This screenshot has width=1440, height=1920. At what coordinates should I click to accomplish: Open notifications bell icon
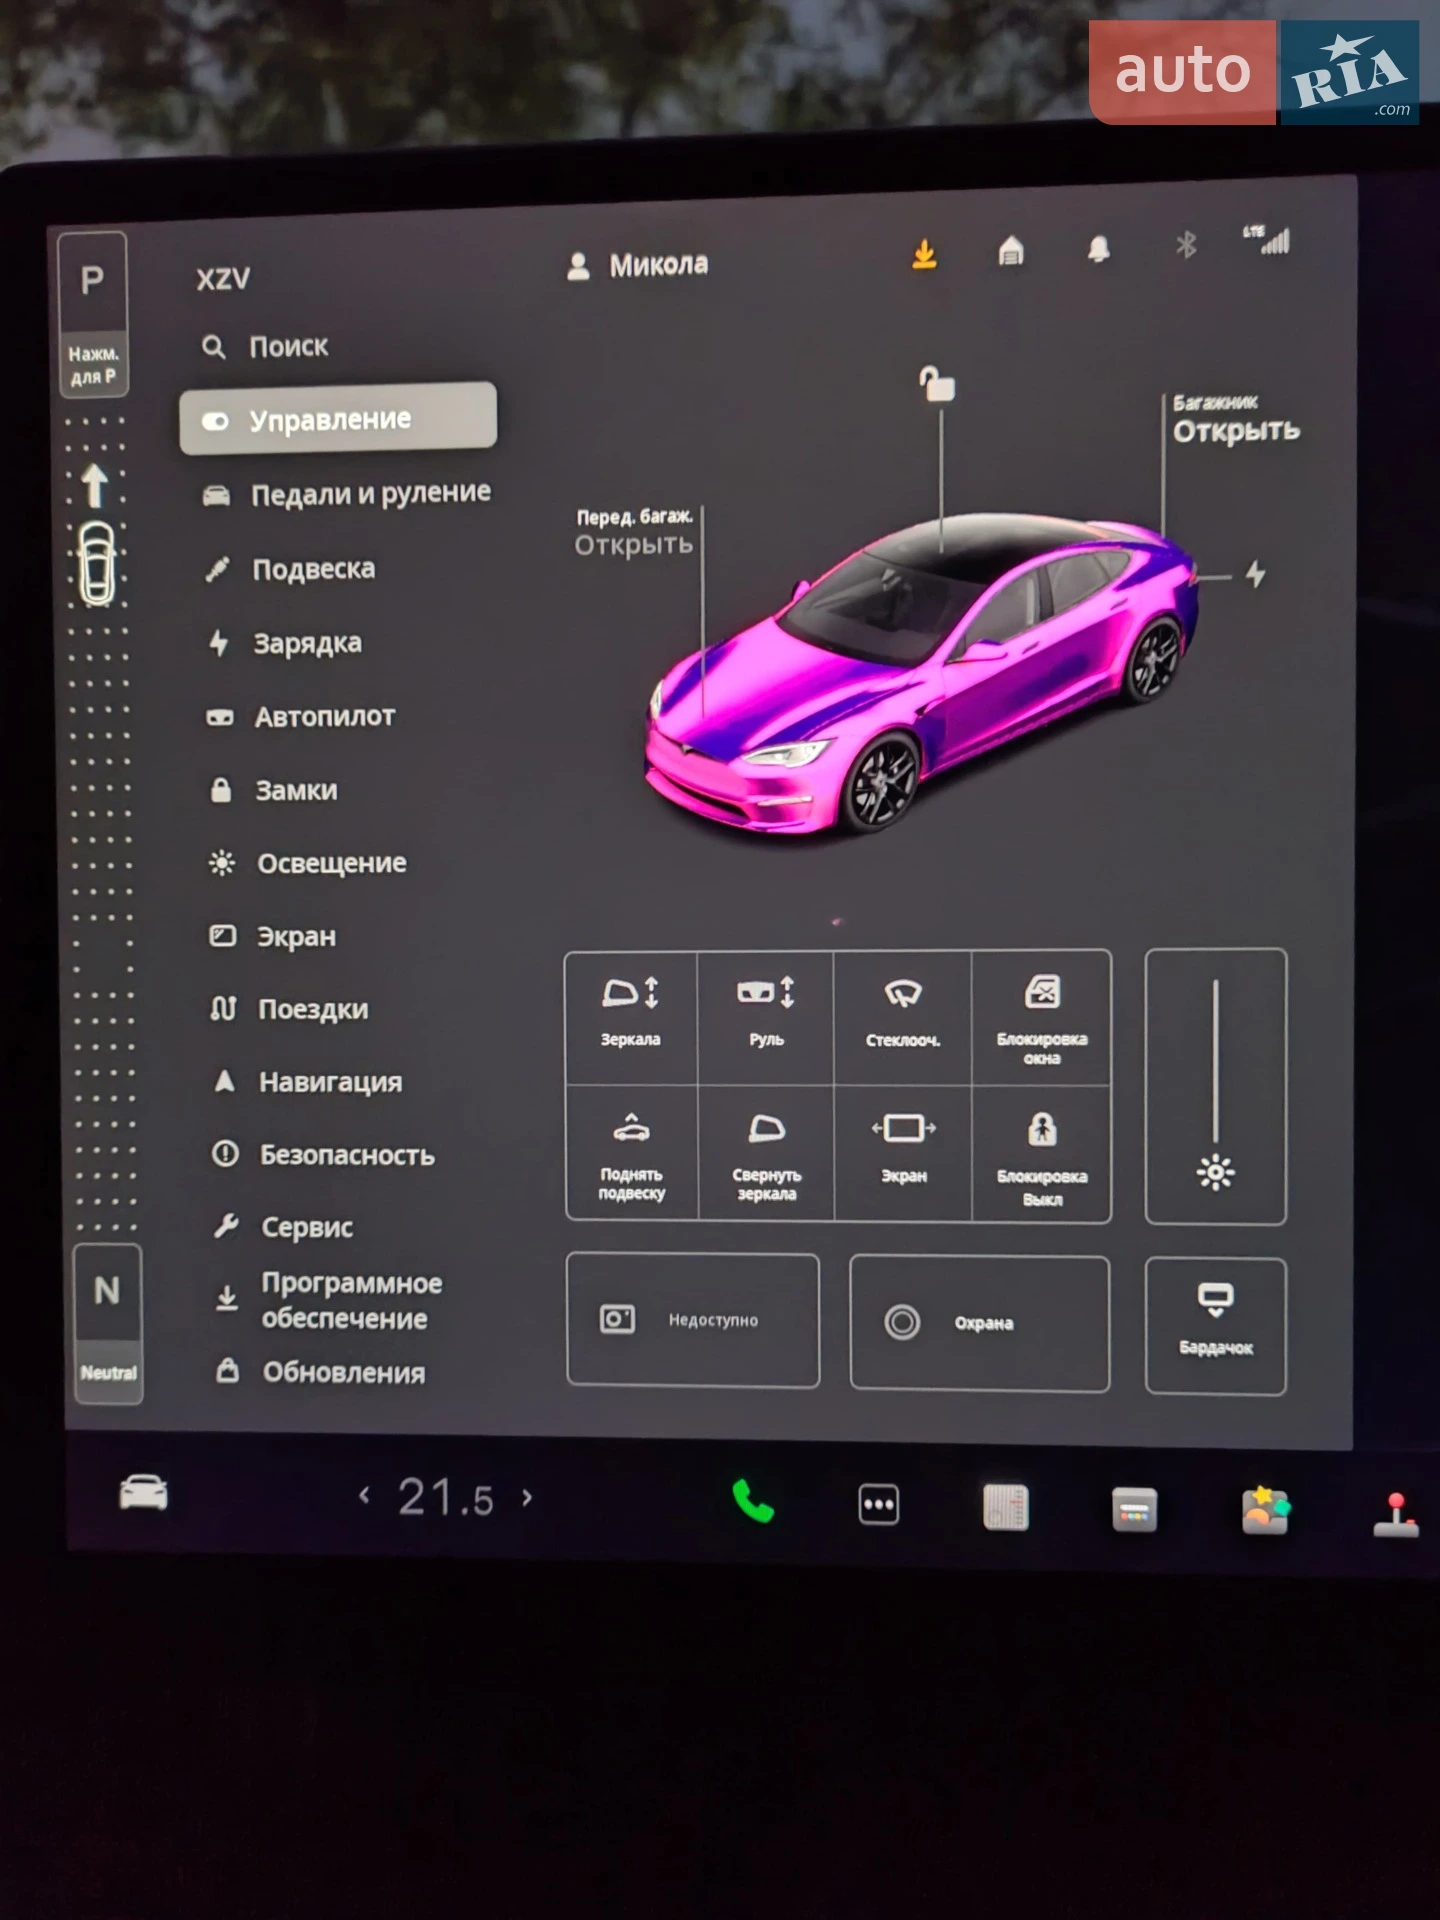(x=1098, y=248)
